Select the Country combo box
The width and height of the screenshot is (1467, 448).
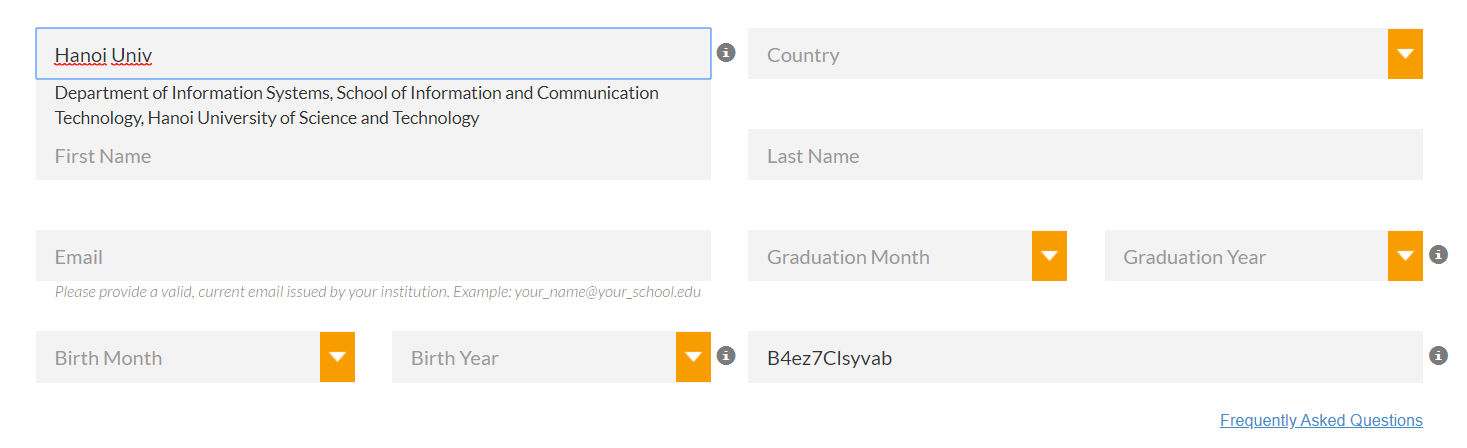coord(1067,54)
